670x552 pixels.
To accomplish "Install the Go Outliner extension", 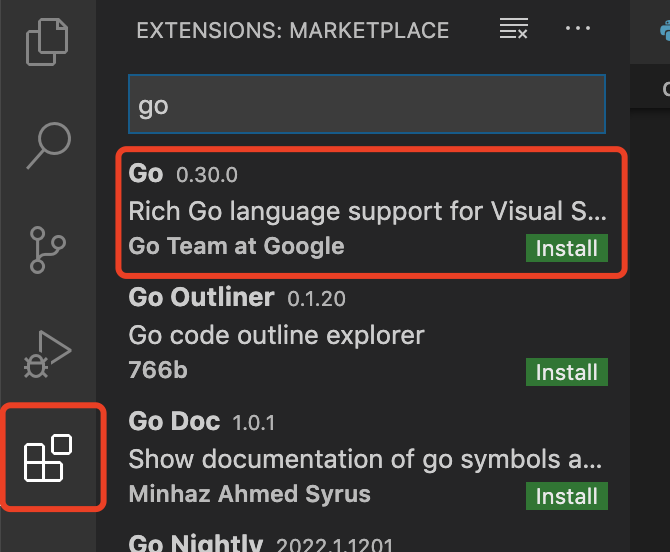I will [x=567, y=372].
